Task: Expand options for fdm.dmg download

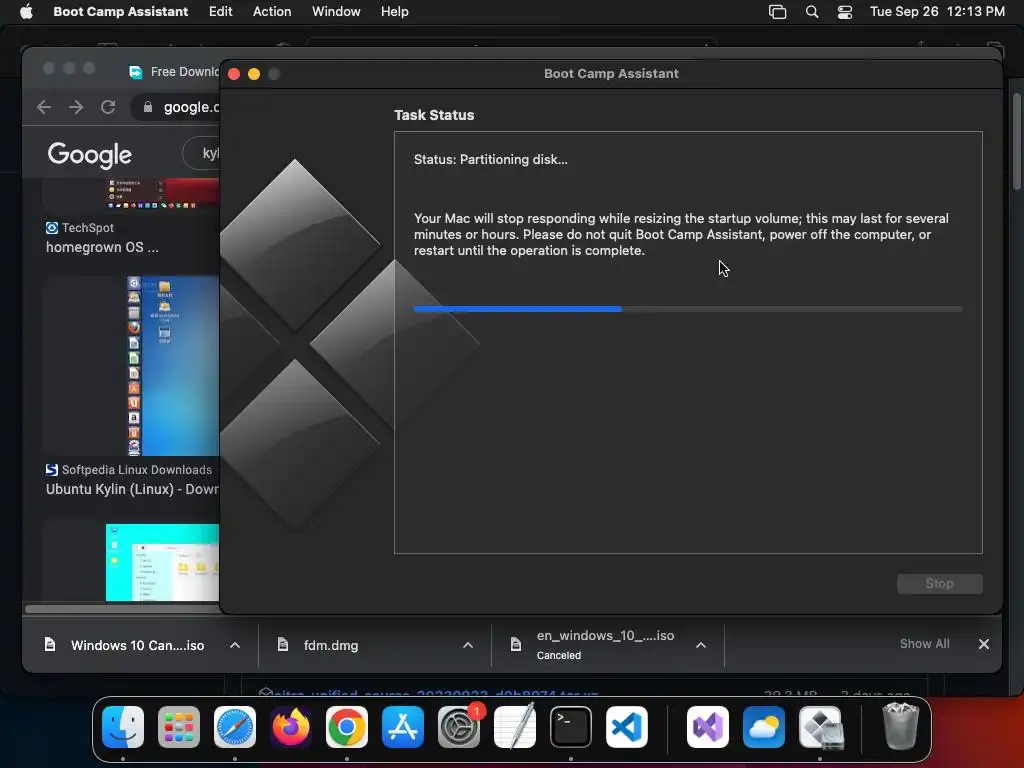Action: click(468, 645)
